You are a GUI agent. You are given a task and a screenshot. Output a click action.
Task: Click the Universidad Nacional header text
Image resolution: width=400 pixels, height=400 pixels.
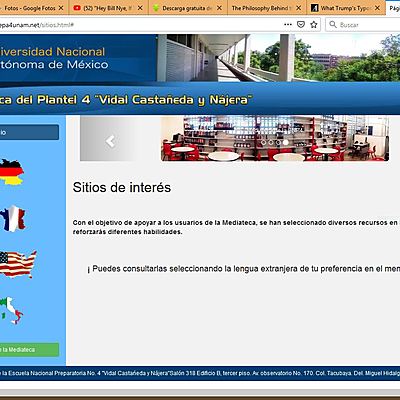point(52,52)
